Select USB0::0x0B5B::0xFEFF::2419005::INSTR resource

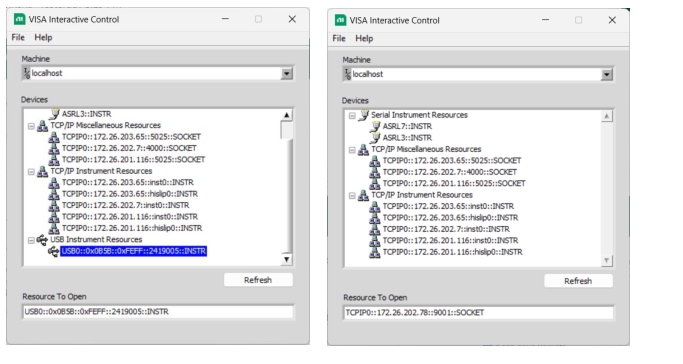pyautogui.click(x=133, y=251)
